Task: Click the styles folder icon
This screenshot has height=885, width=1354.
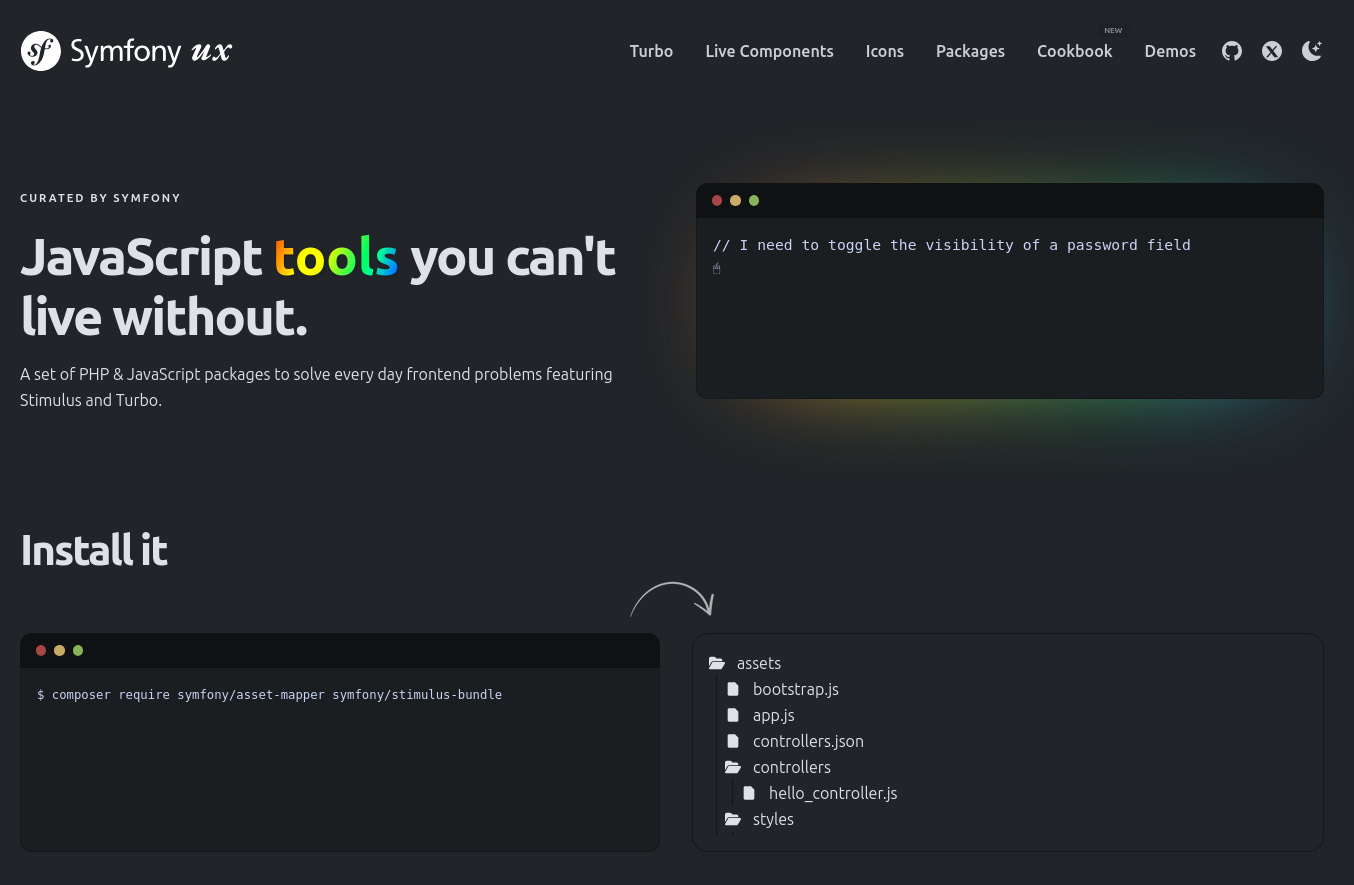Action: tap(733, 819)
